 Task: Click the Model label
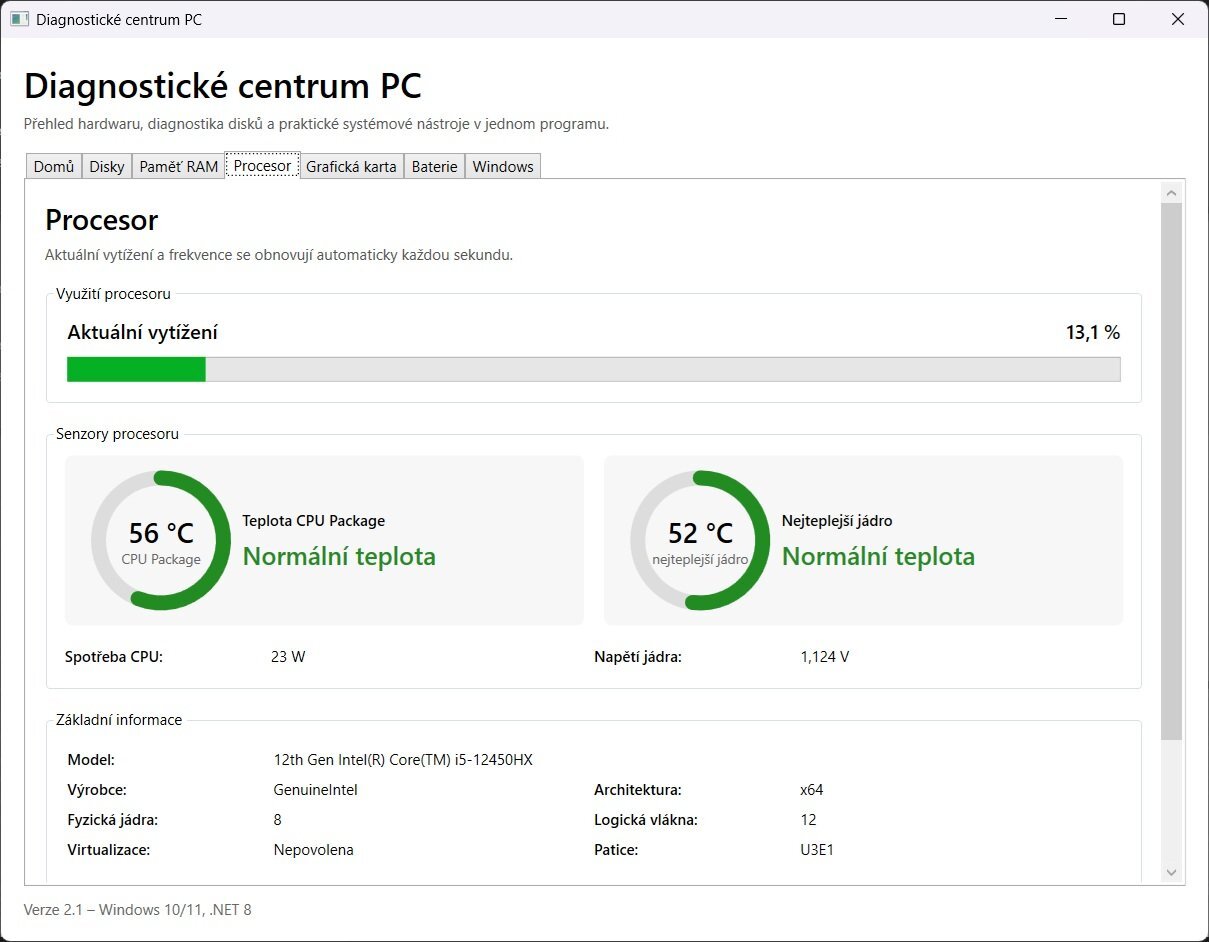pos(91,760)
